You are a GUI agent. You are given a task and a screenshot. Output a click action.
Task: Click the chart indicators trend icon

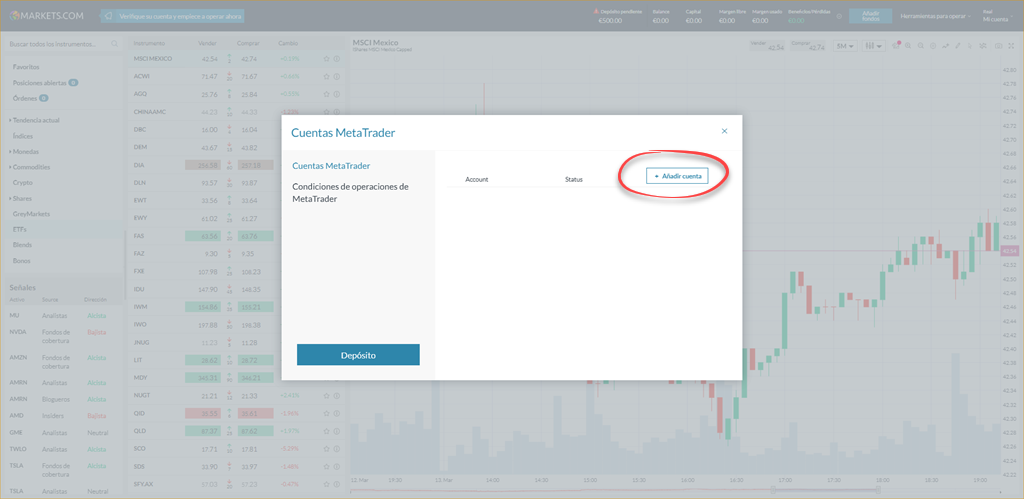[x=946, y=46]
